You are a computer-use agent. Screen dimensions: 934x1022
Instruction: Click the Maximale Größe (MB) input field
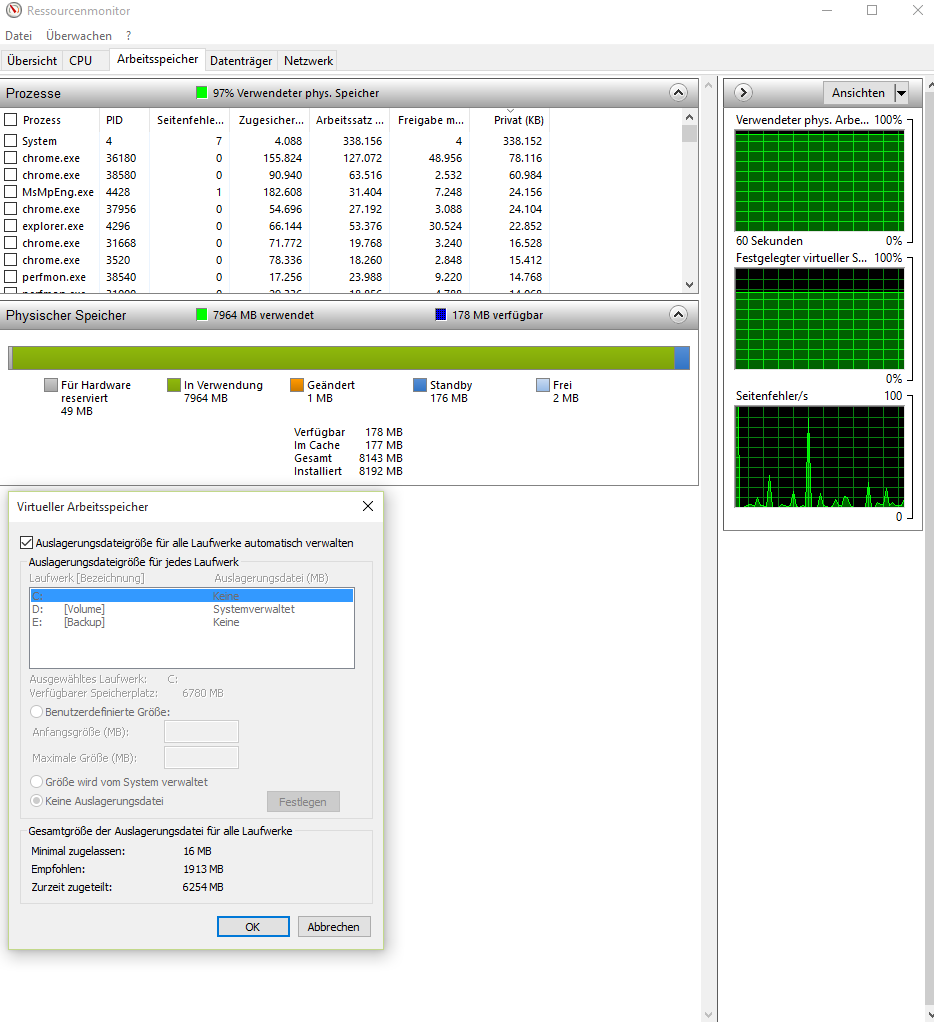tap(201, 757)
